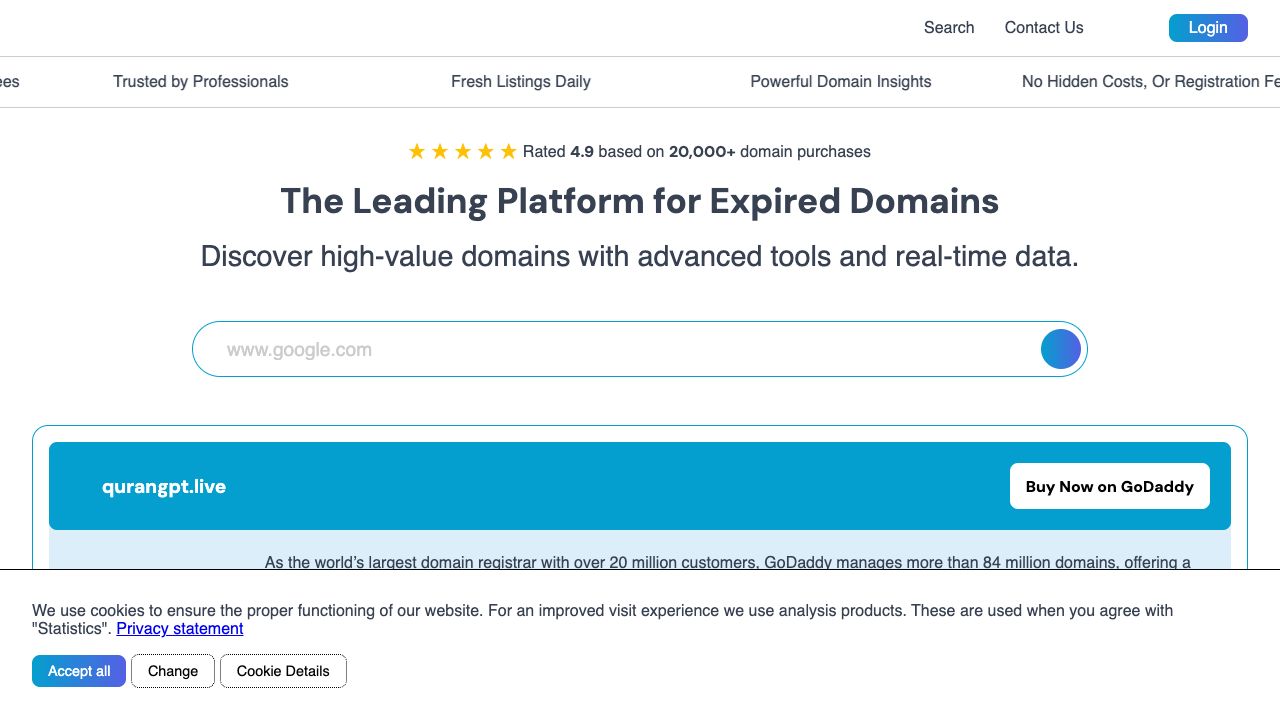The image size is (1280, 720).
Task: Click the Trusted by Professionals banner text
Action: (200, 82)
